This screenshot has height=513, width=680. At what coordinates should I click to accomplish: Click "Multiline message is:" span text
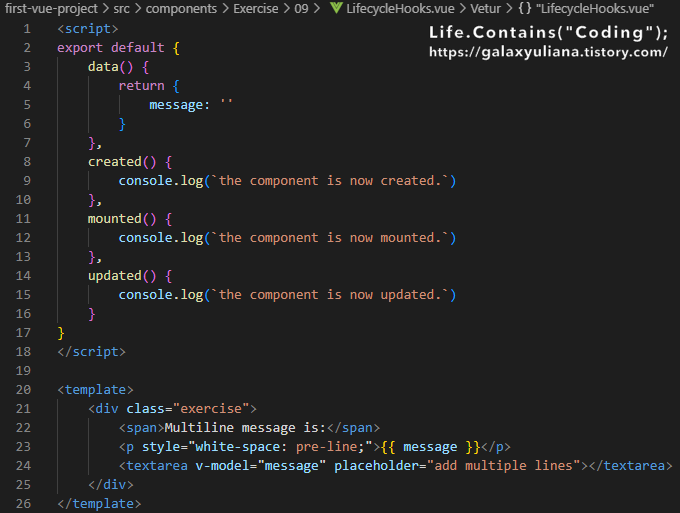point(245,428)
